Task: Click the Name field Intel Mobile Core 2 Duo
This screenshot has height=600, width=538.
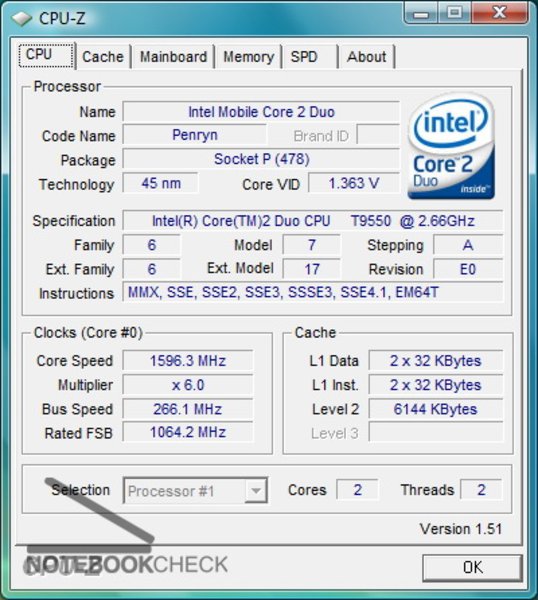Action: [x=261, y=112]
